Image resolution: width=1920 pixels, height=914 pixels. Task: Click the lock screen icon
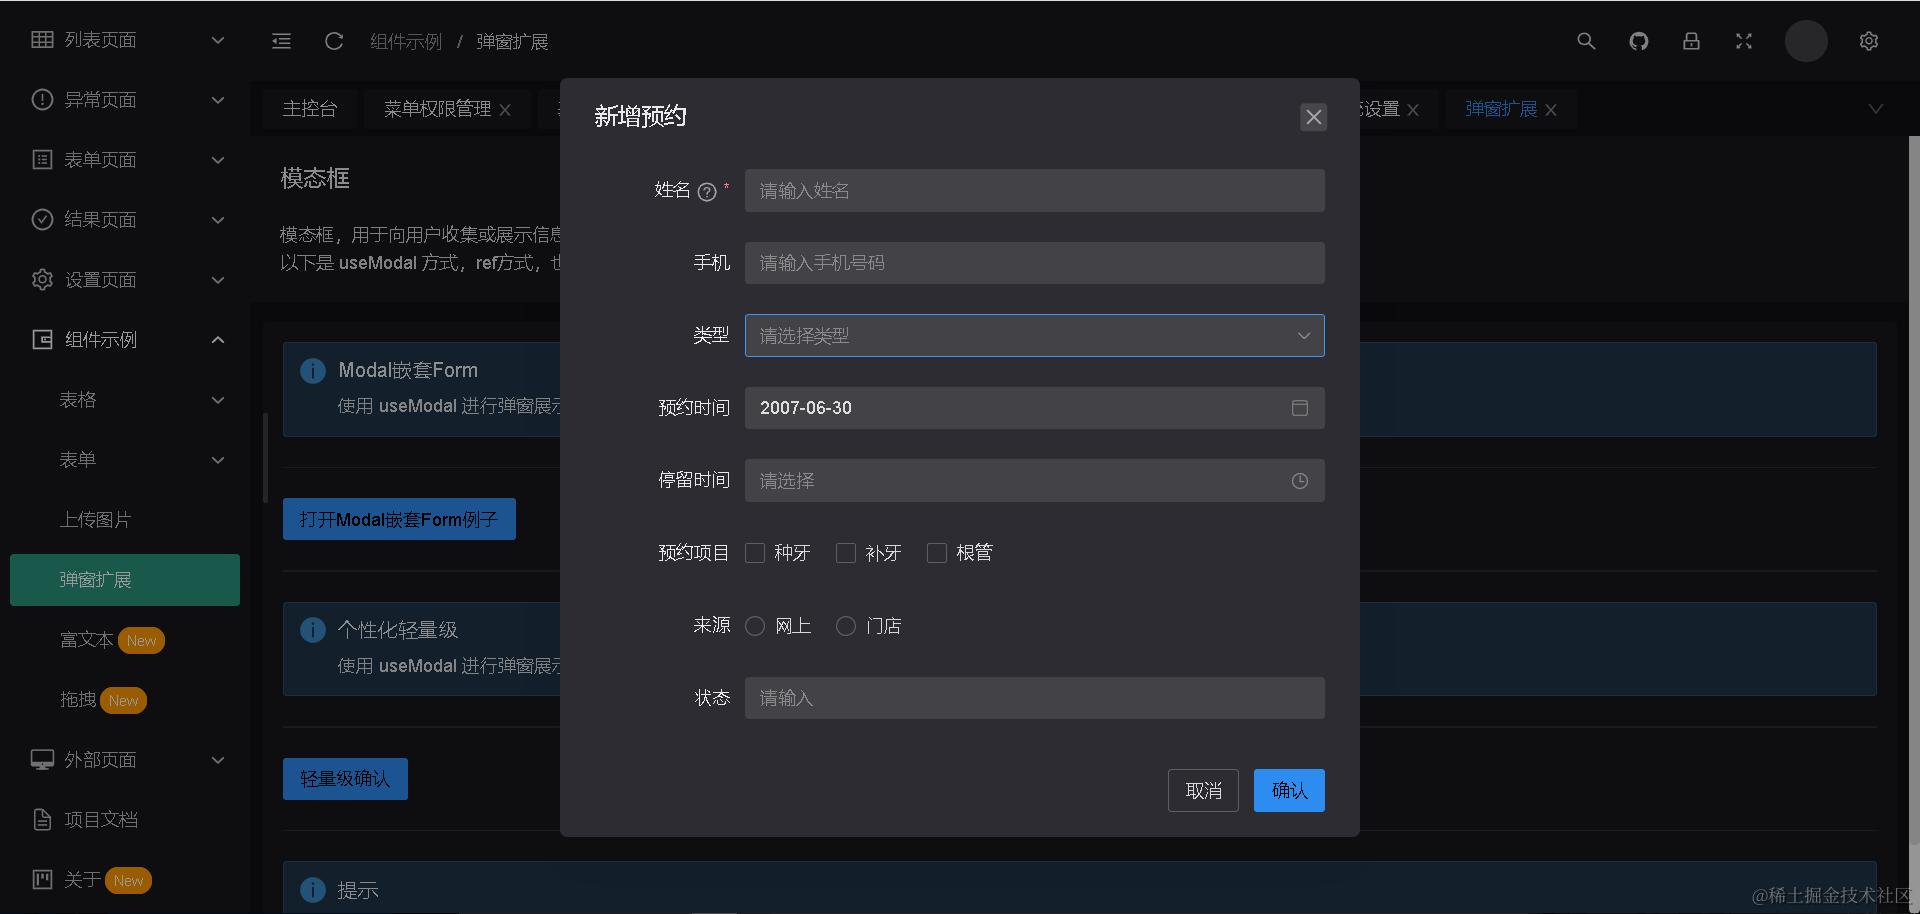1691,41
